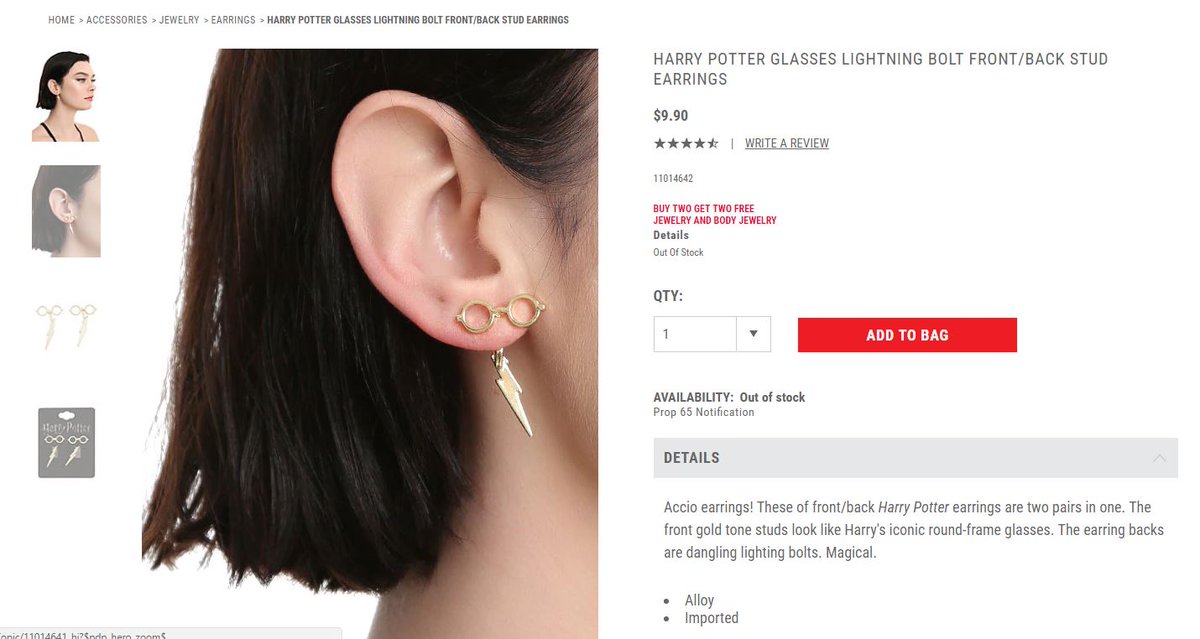Image resolution: width=1200 pixels, height=639 pixels.
Task: Select thumbnail showing earring back view
Action: pos(66,211)
